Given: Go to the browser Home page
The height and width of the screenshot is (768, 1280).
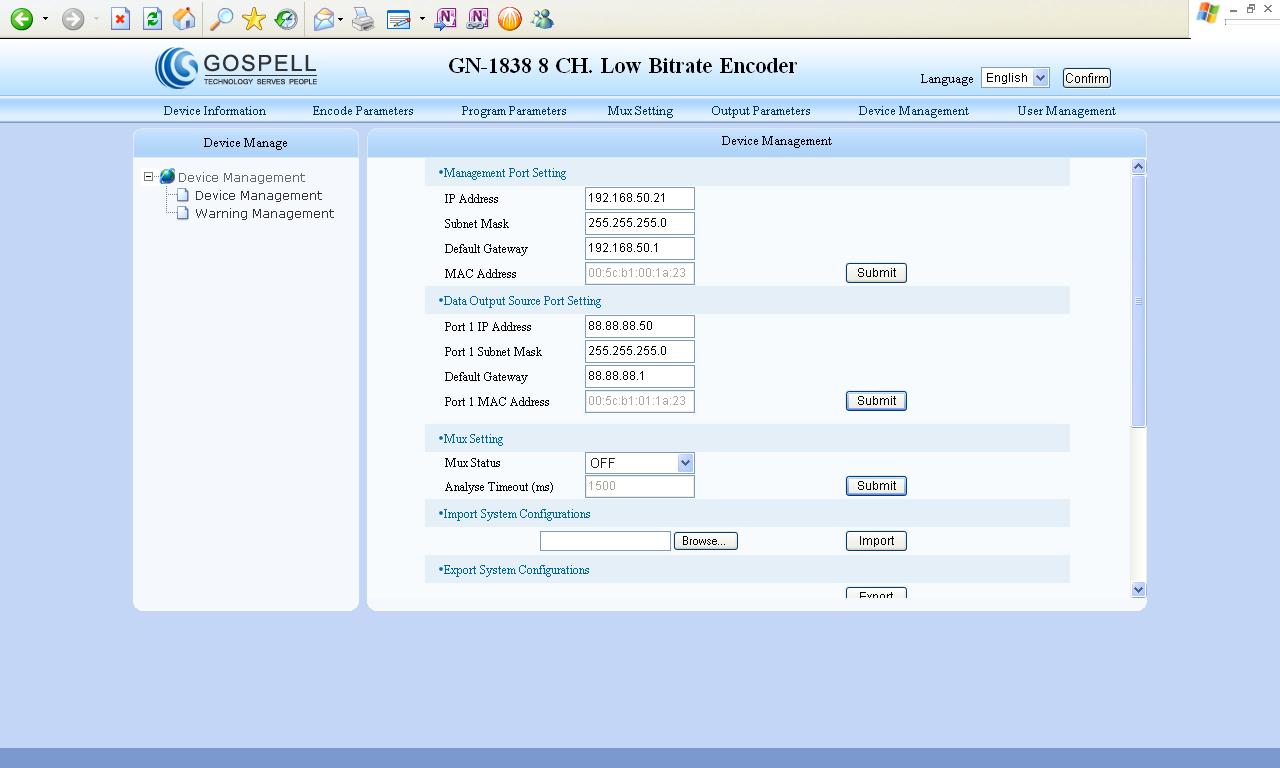Looking at the screenshot, I should 183,19.
